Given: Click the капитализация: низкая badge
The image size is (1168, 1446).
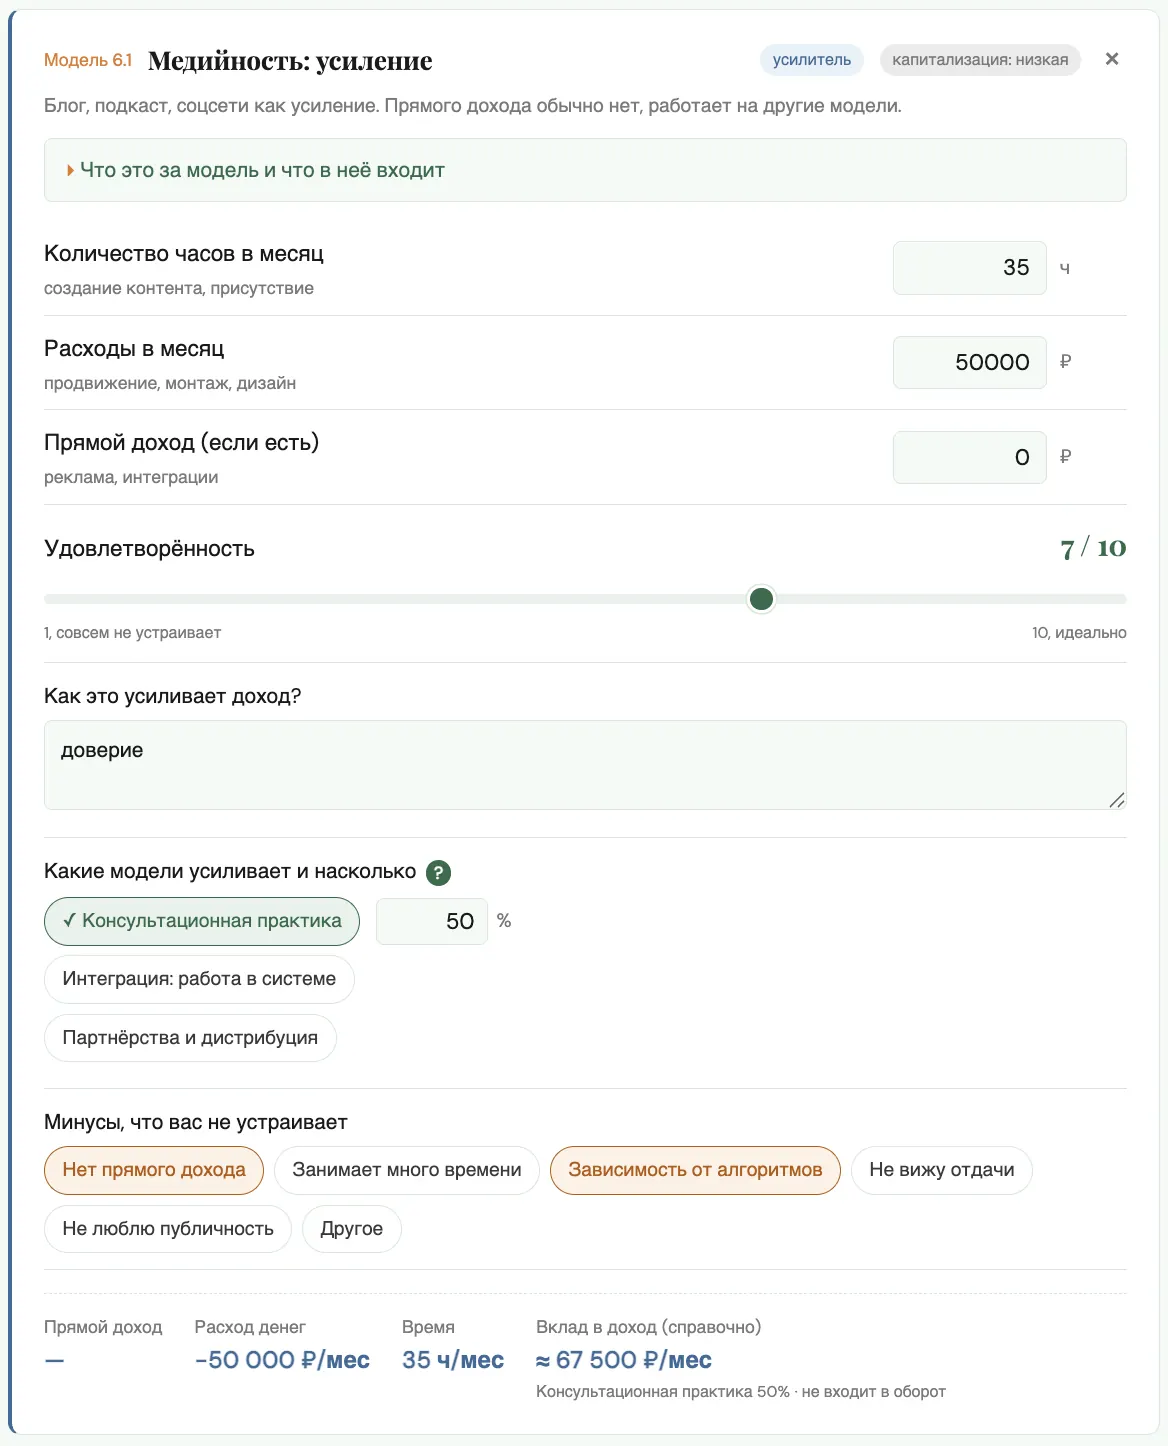Looking at the screenshot, I should 980,60.
